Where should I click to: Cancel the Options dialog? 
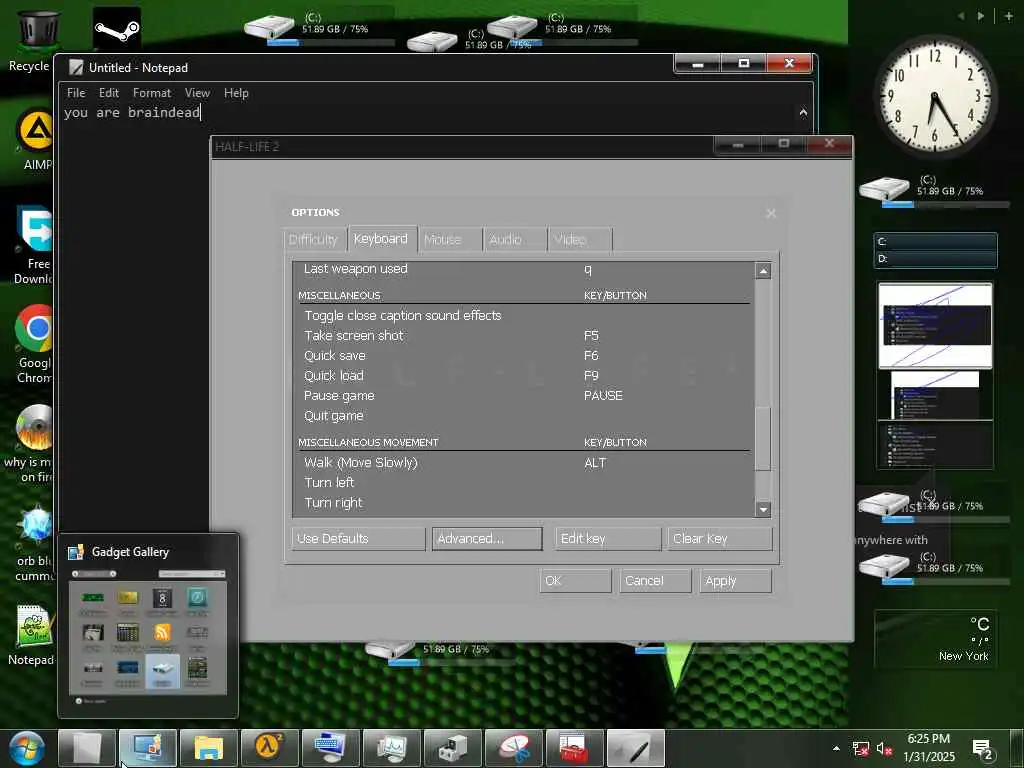point(655,581)
